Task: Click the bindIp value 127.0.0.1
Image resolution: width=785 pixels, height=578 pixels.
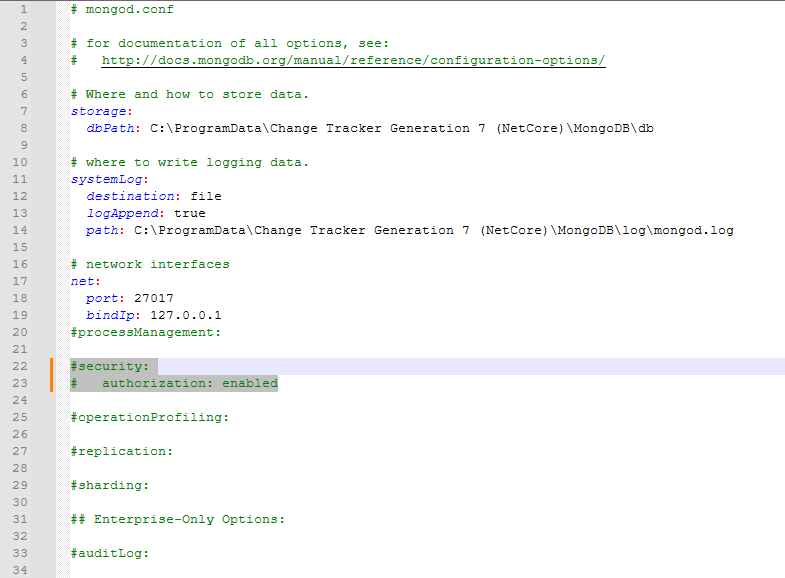Action: (186, 315)
